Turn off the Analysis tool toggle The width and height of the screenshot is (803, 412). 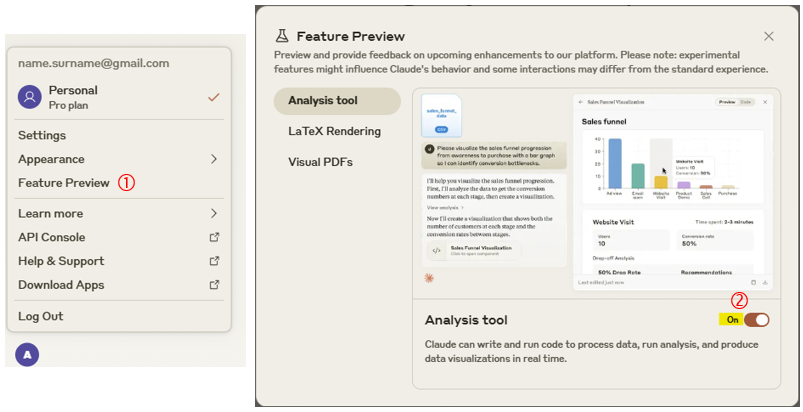(756, 320)
